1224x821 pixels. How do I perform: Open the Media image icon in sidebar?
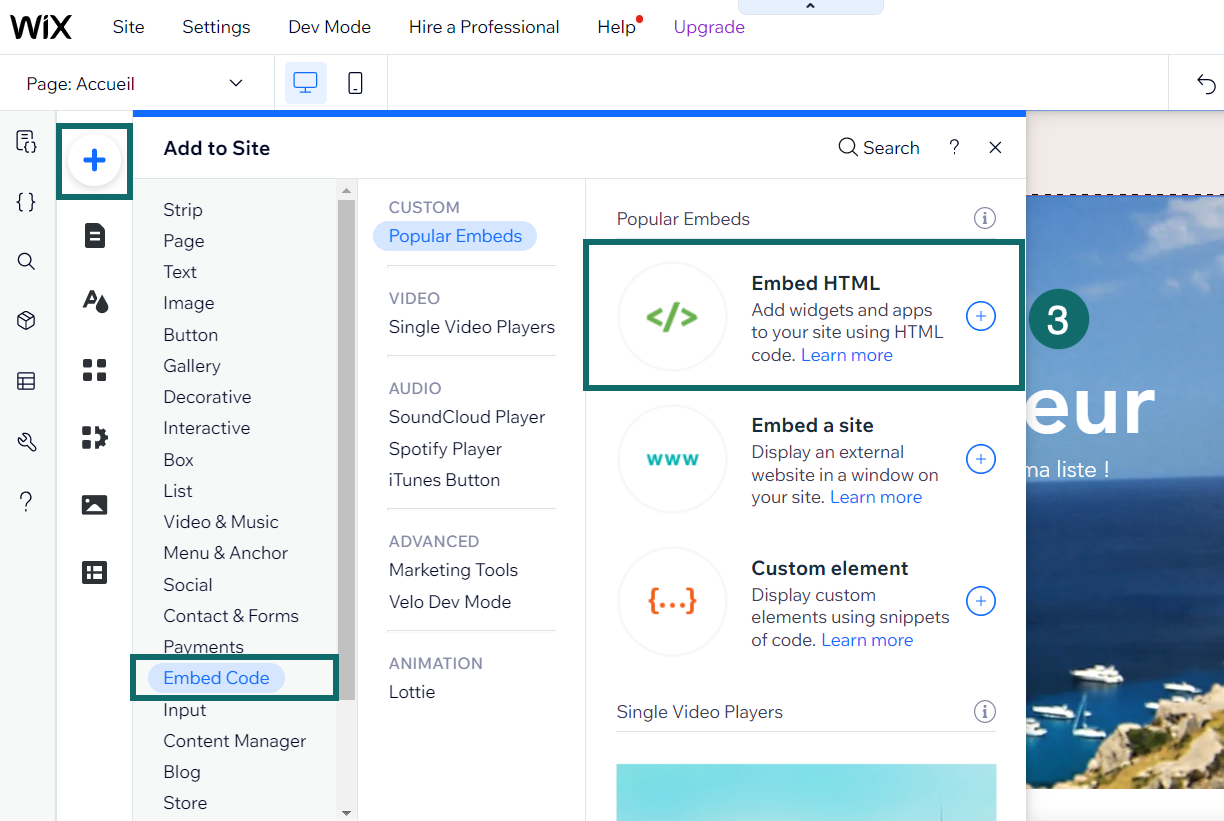pyautogui.click(x=94, y=505)
